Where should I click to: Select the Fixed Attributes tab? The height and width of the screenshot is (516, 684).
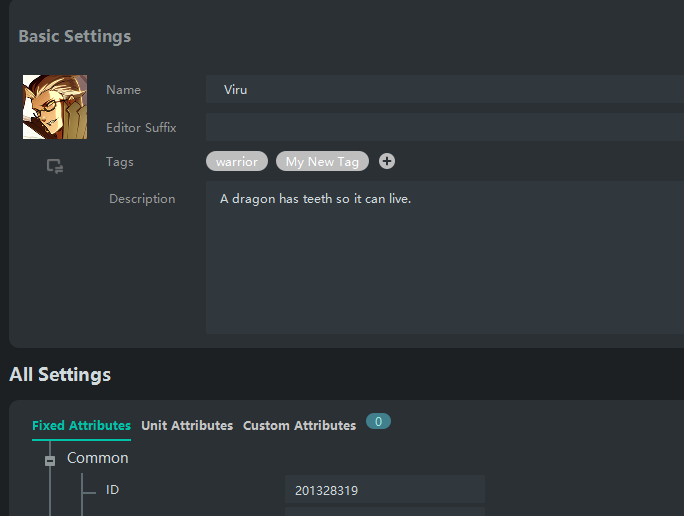[81, 426]
